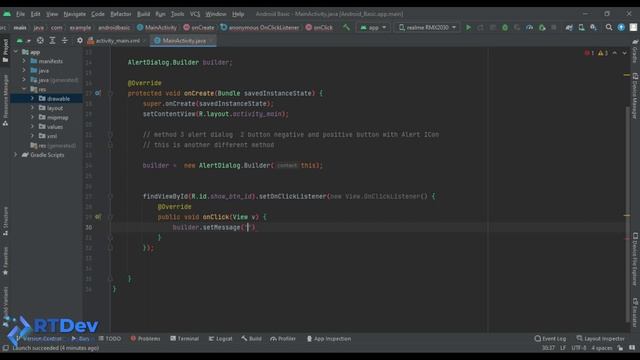Click the Expand All project tree icon
The image size is (640, 360).
point(52,40)
